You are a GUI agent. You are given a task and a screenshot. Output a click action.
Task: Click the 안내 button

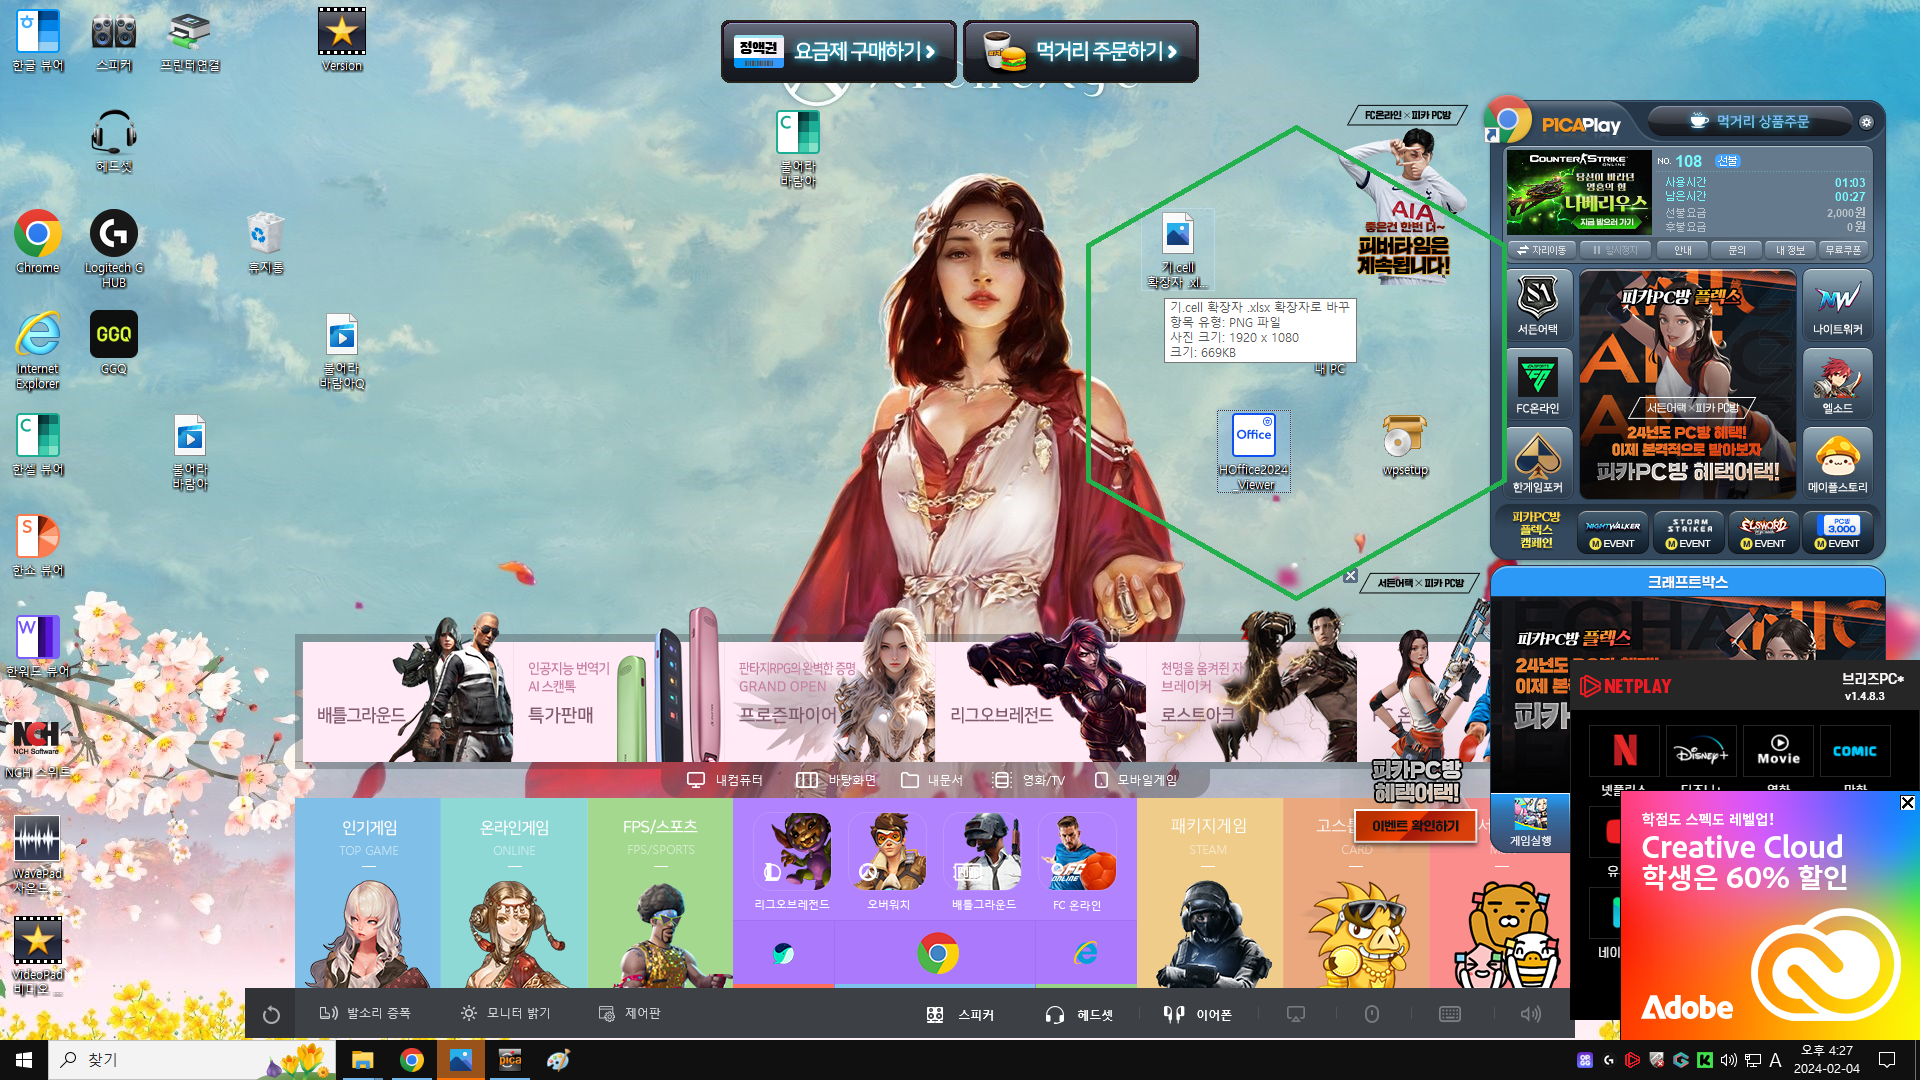pos(1683,250)
